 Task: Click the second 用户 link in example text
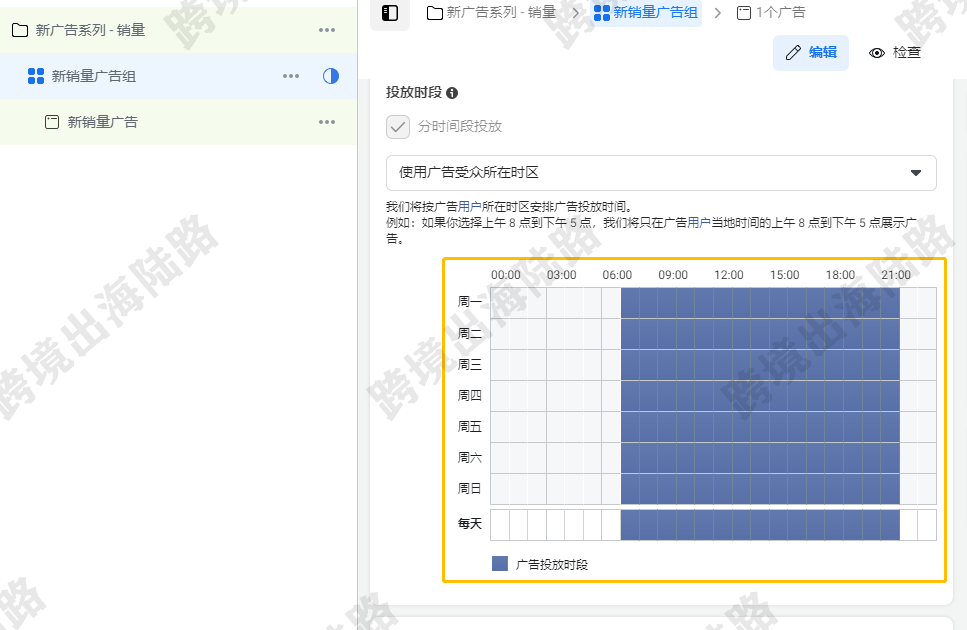coord(699,223)
